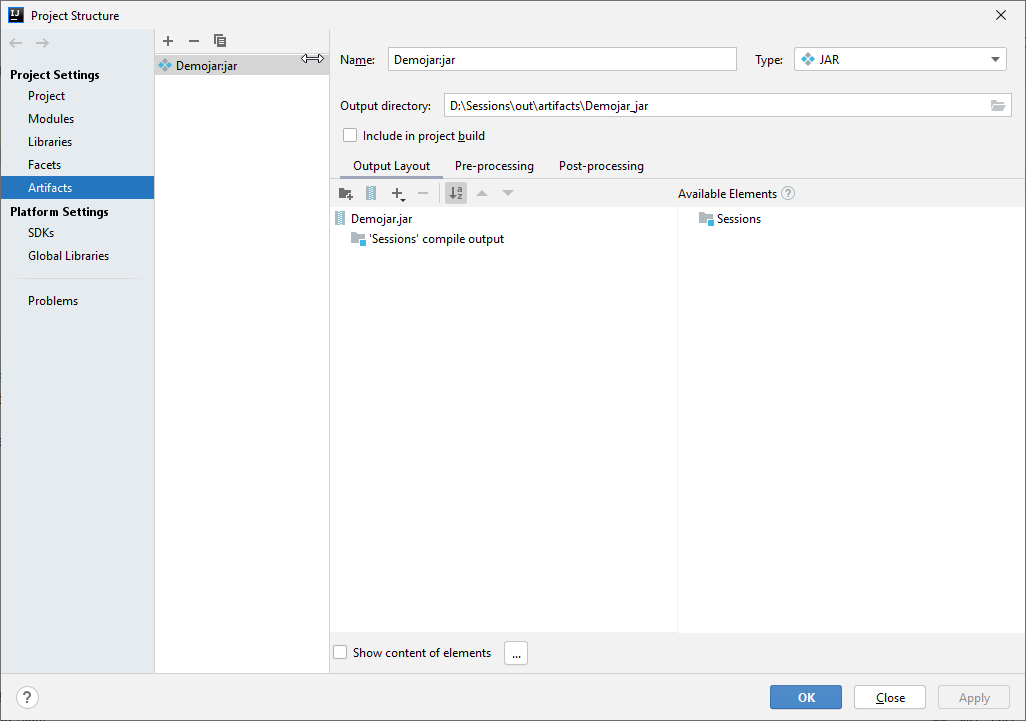Create a new directory in the output layout
This screenshot has height=721, width=1026.
pyautogui.click(x=345, y=193)
